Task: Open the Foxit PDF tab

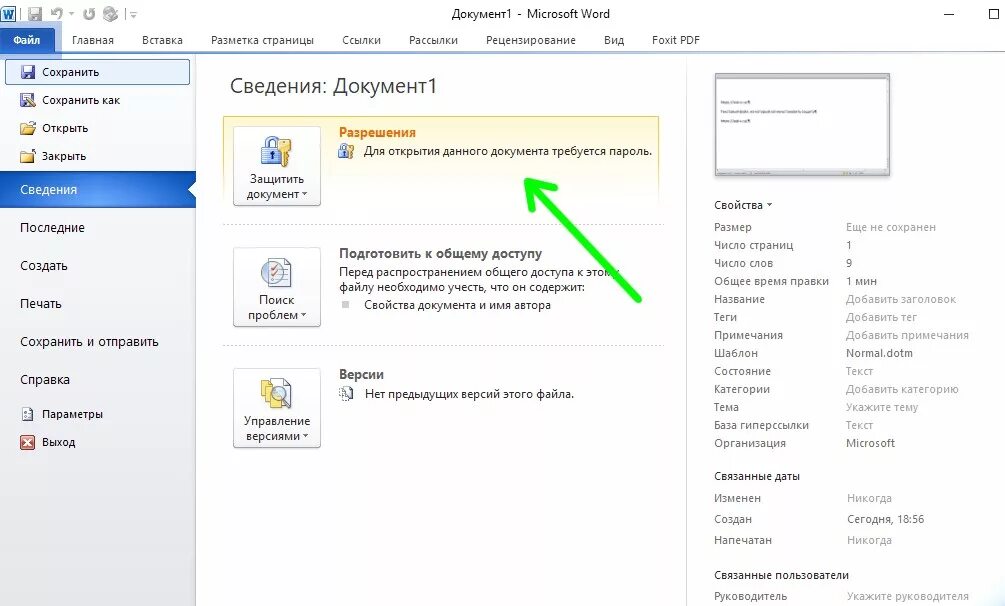Action: click(676, 40)
